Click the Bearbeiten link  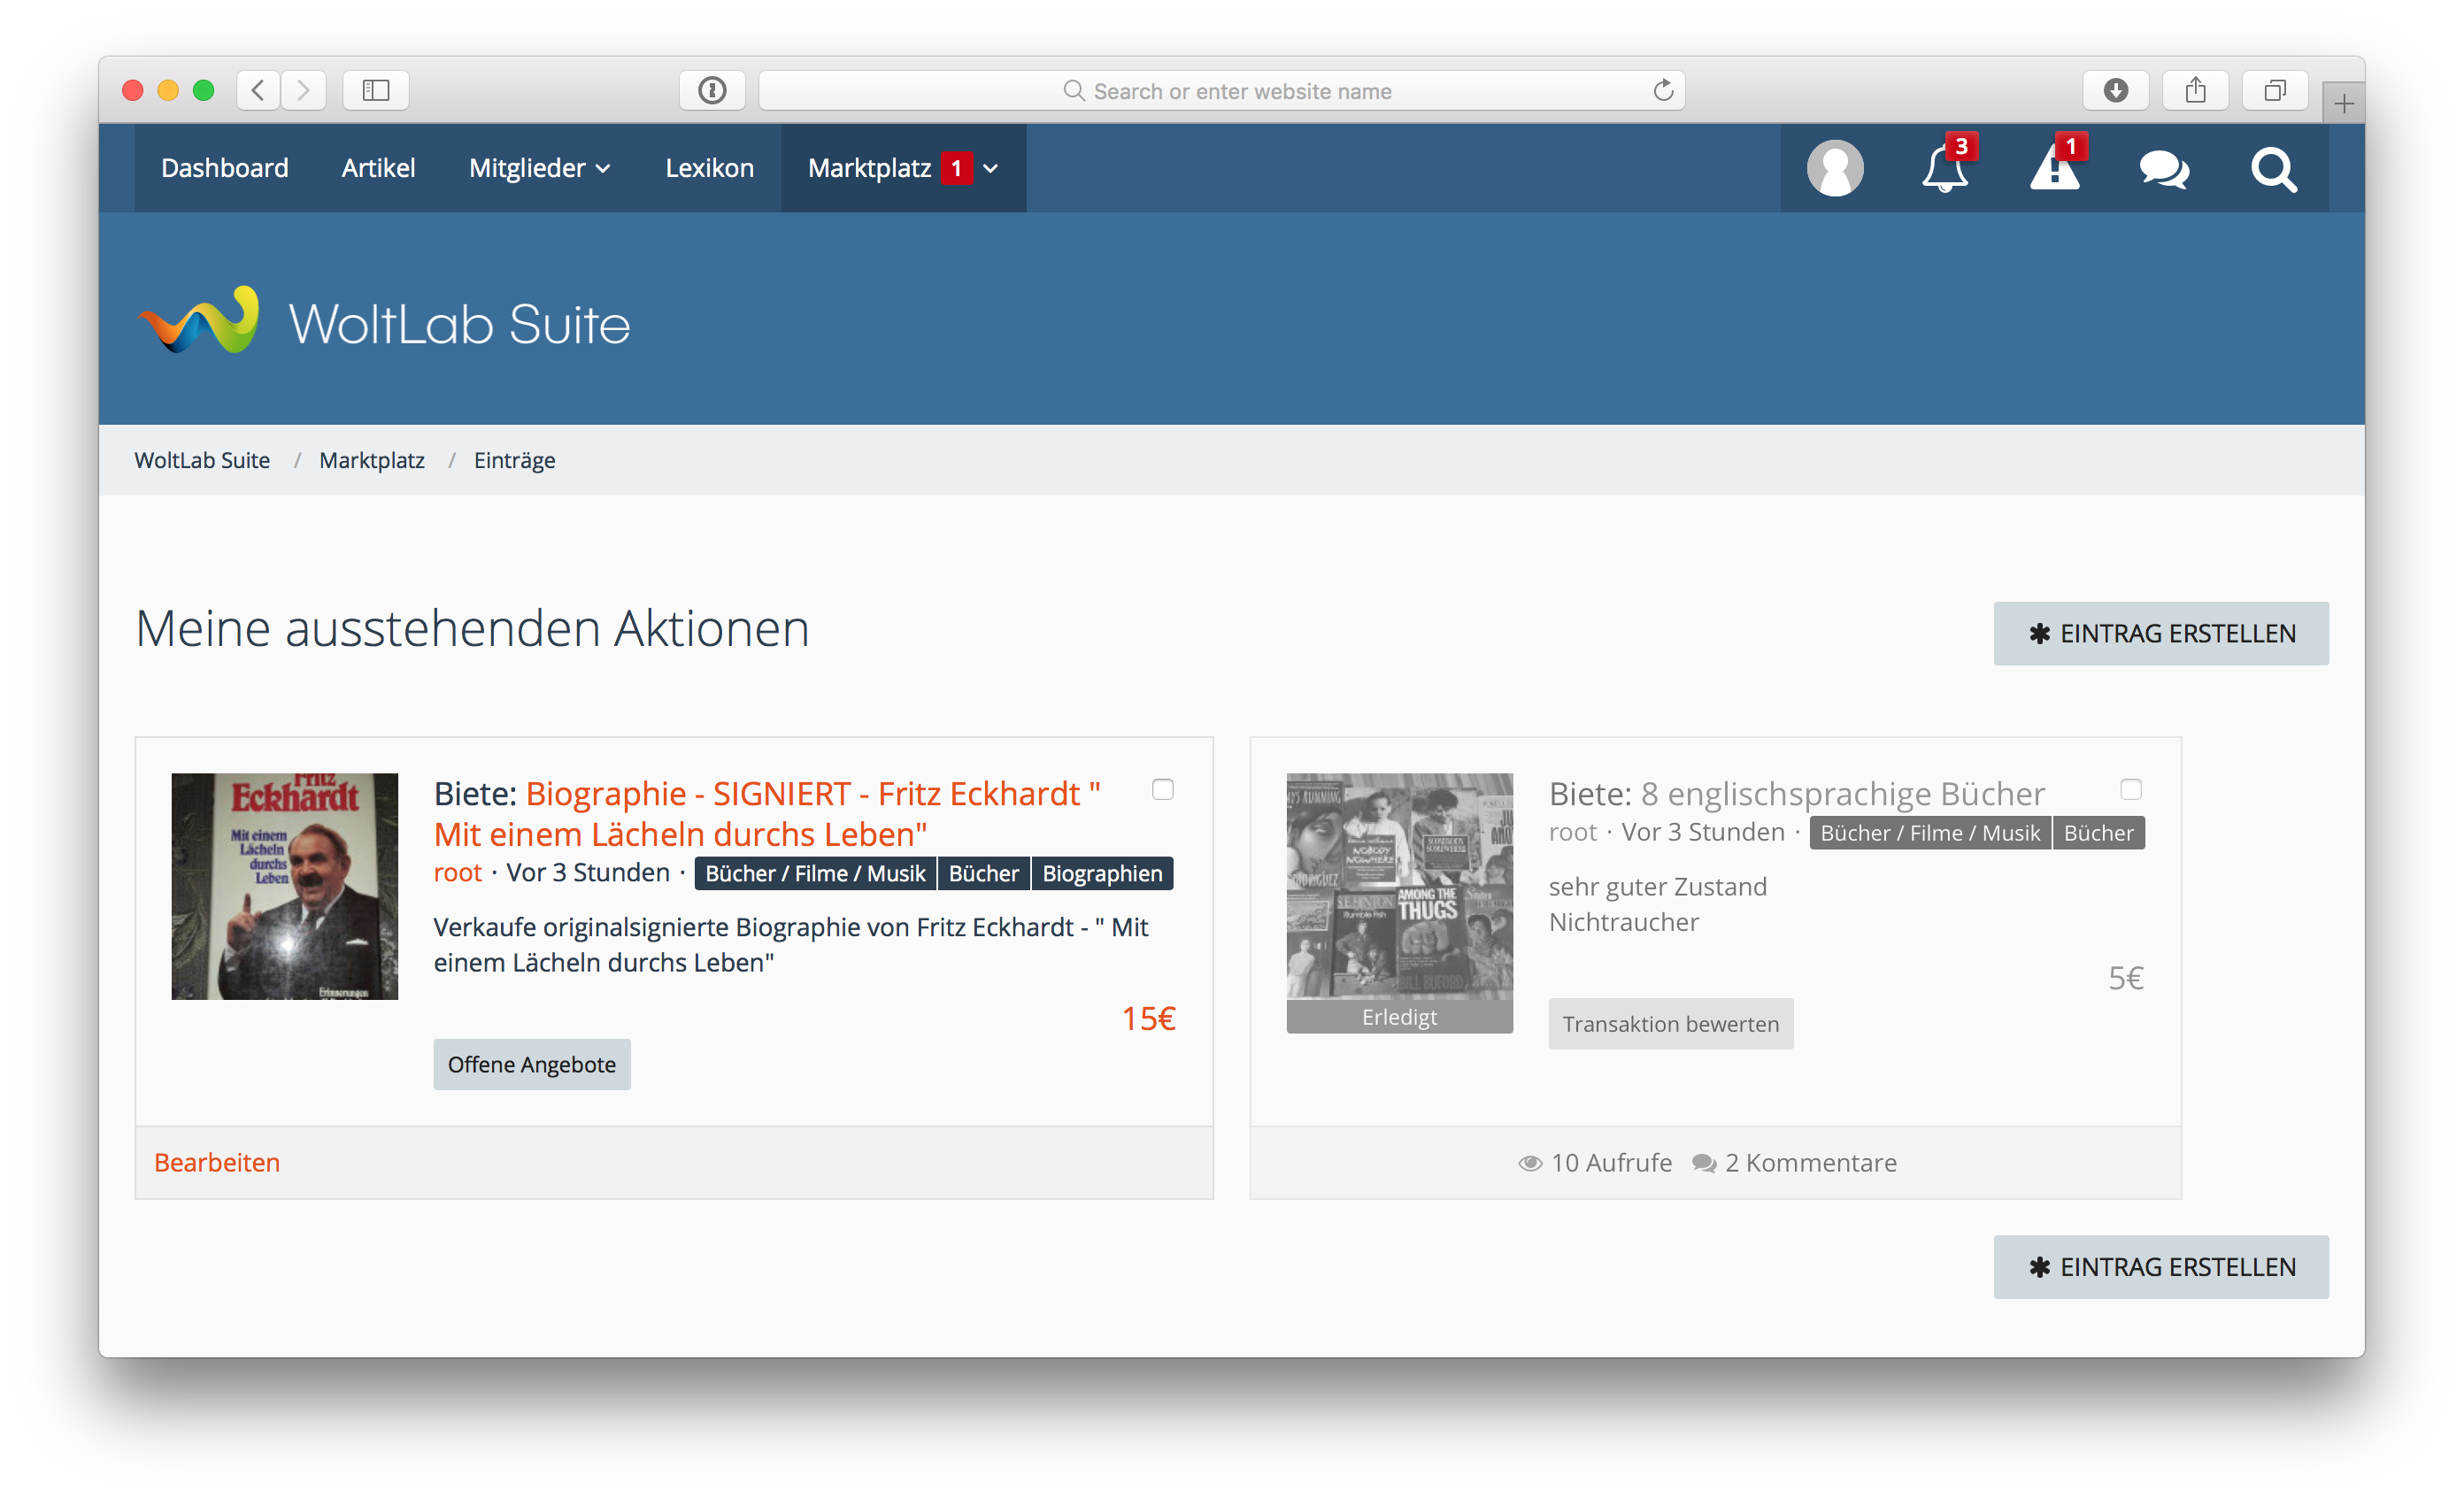coord(217,1162)
